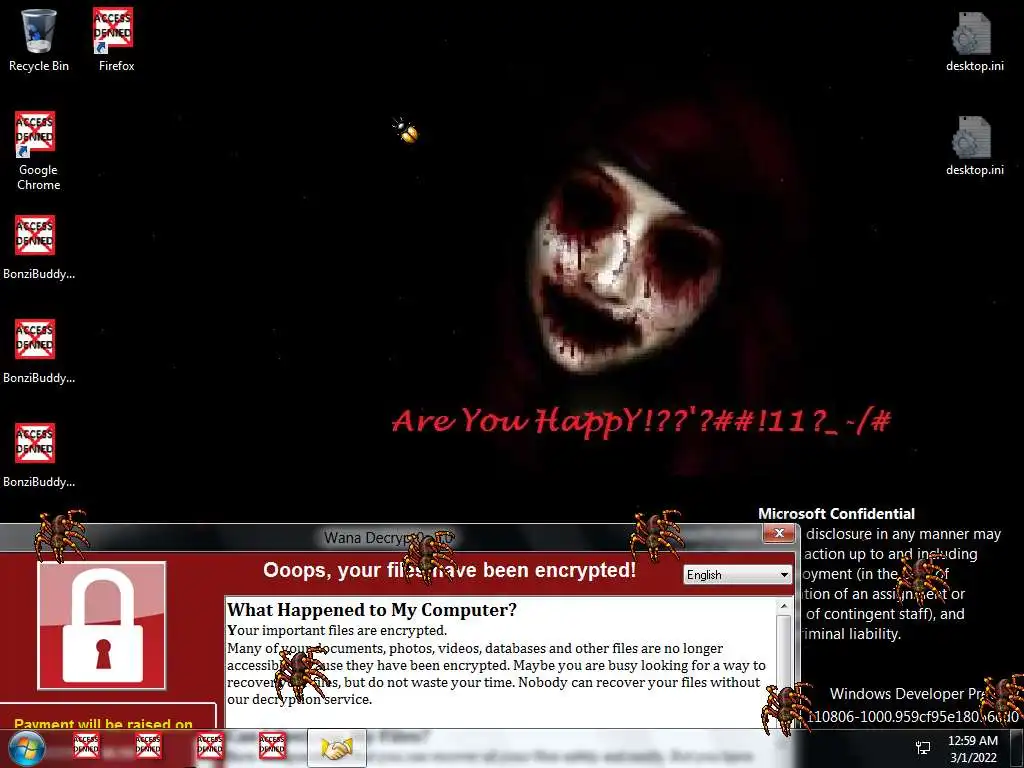Click the 3/1/2022 date in the tray

coord(973,758)
